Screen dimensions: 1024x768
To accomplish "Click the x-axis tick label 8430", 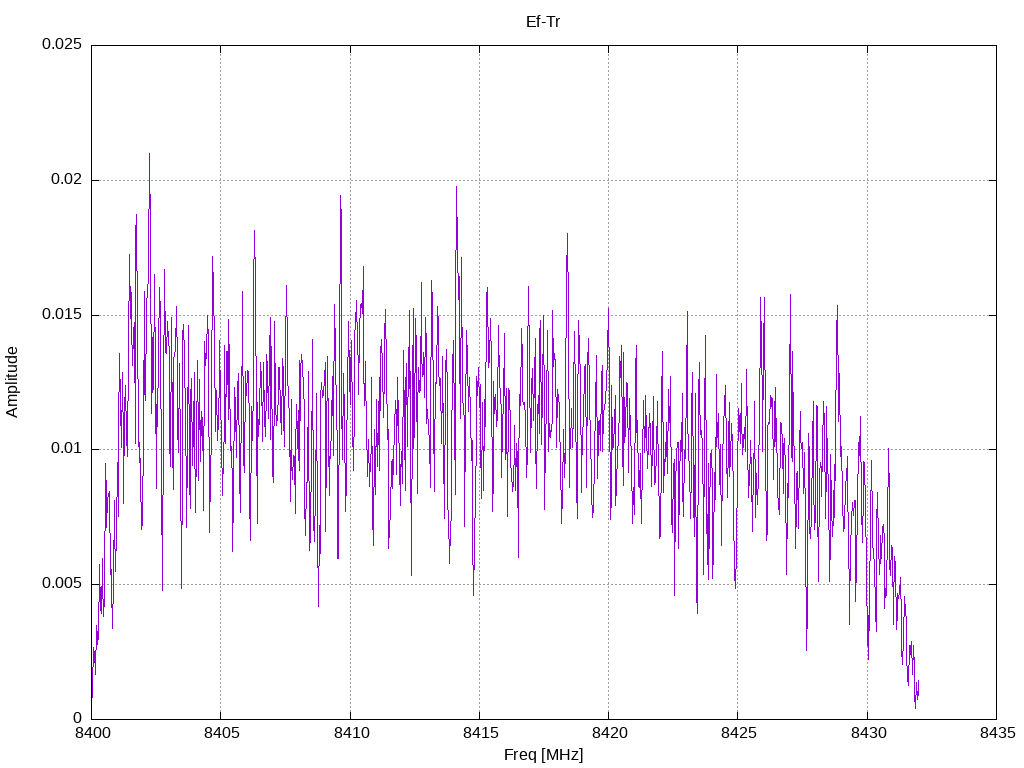I will click(x=868, y=733).
